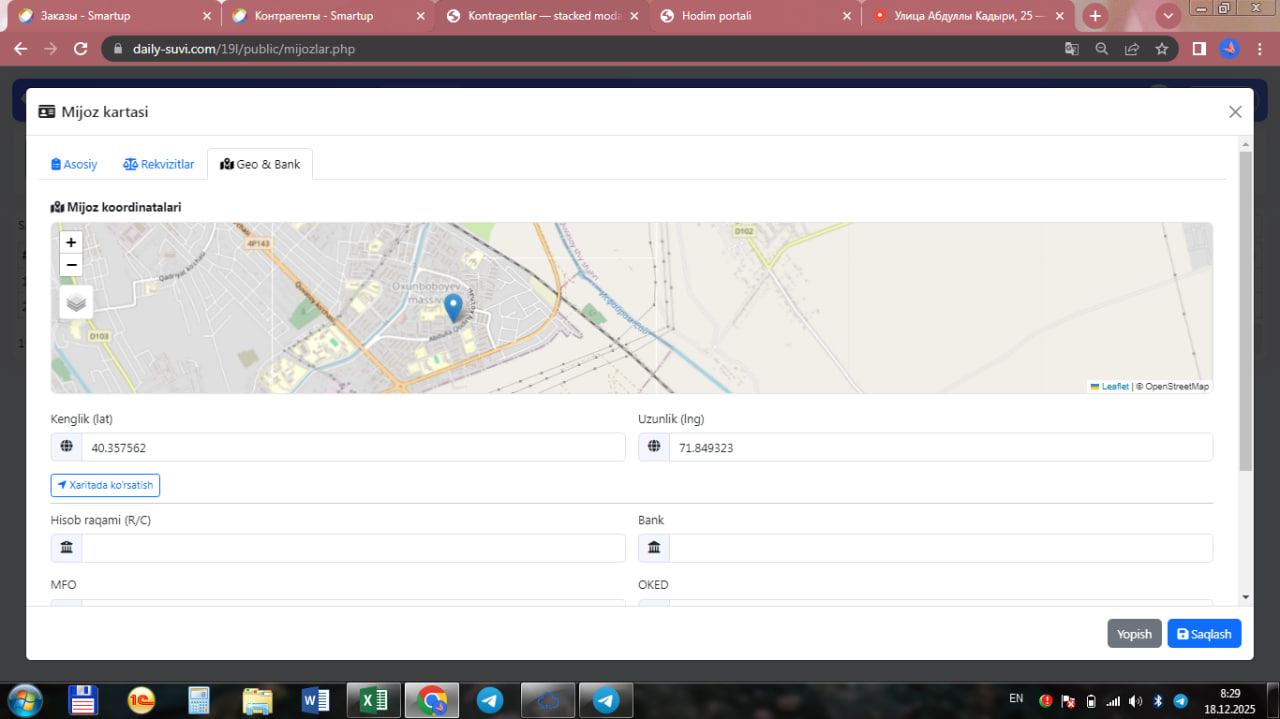Focus the Hisob raqami (R/C) field

pos(352,548)
